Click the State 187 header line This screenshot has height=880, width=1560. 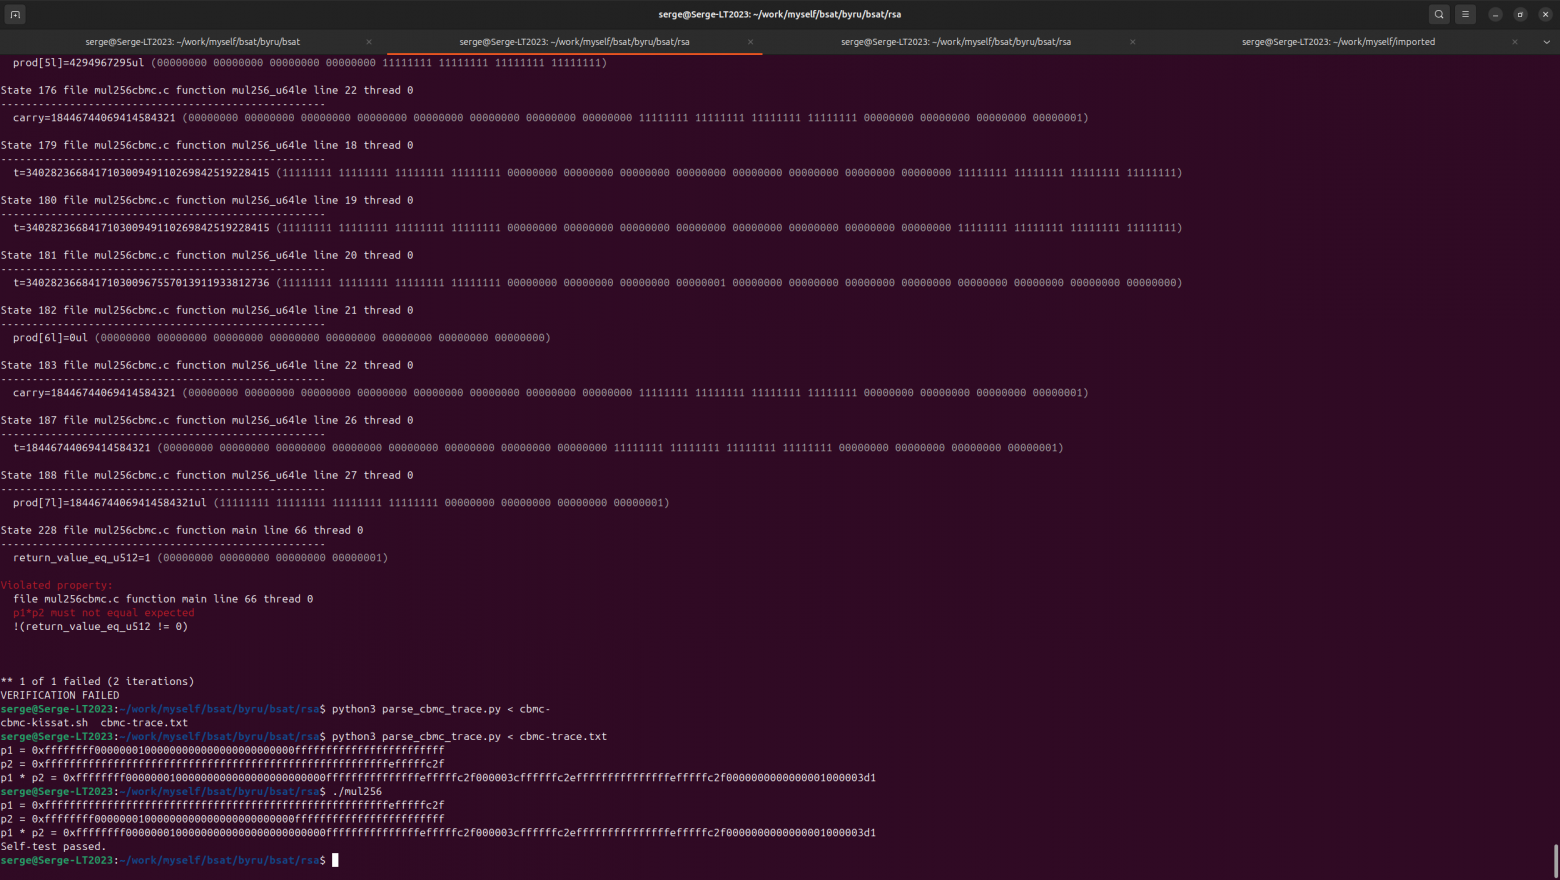tap(207, 420)
